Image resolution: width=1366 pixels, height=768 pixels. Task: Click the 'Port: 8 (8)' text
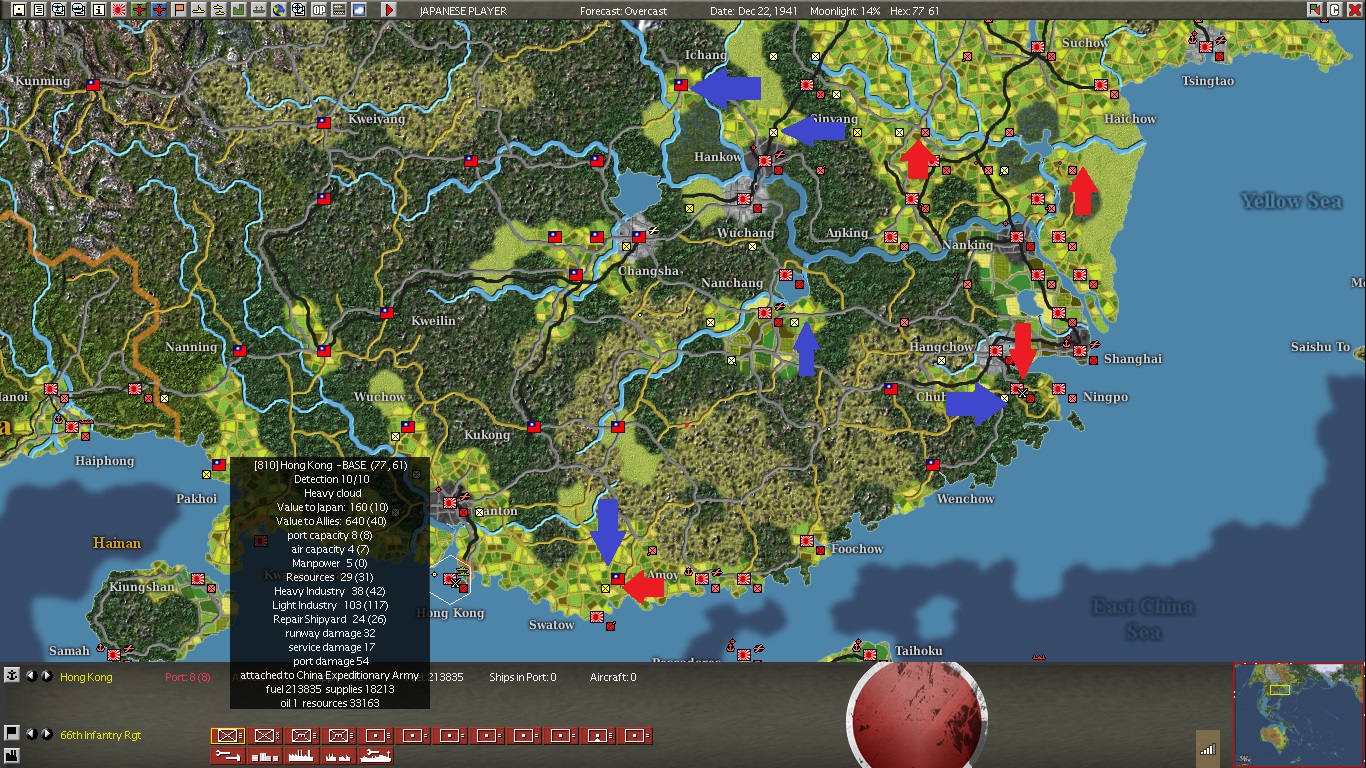coord(188,677)
